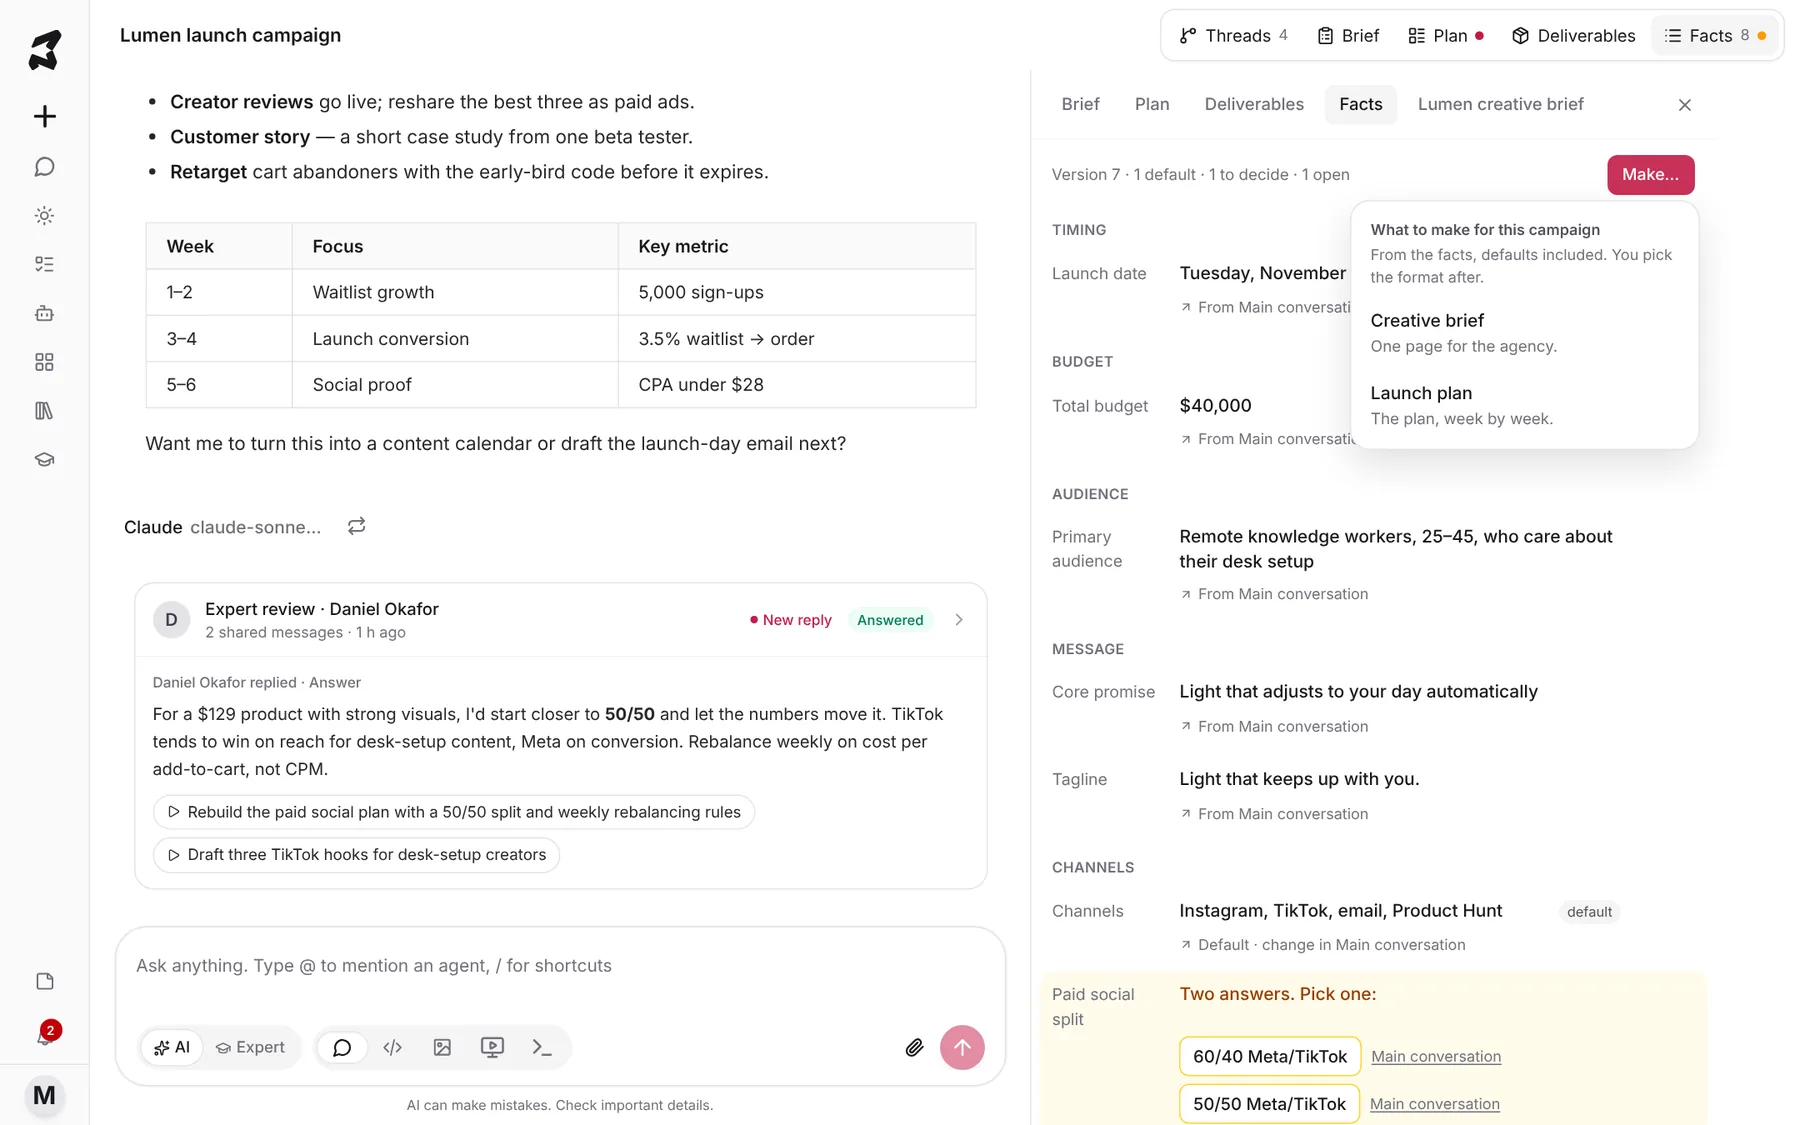
Task: Pick the 50/50 Meta/TikTok split
Action: [1269, 1104]
